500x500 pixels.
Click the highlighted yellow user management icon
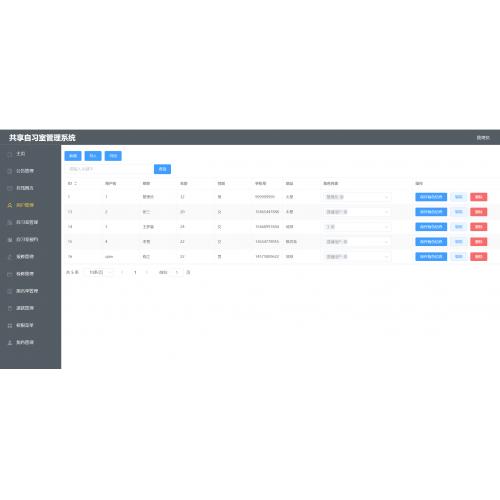[x=10, y=205]
